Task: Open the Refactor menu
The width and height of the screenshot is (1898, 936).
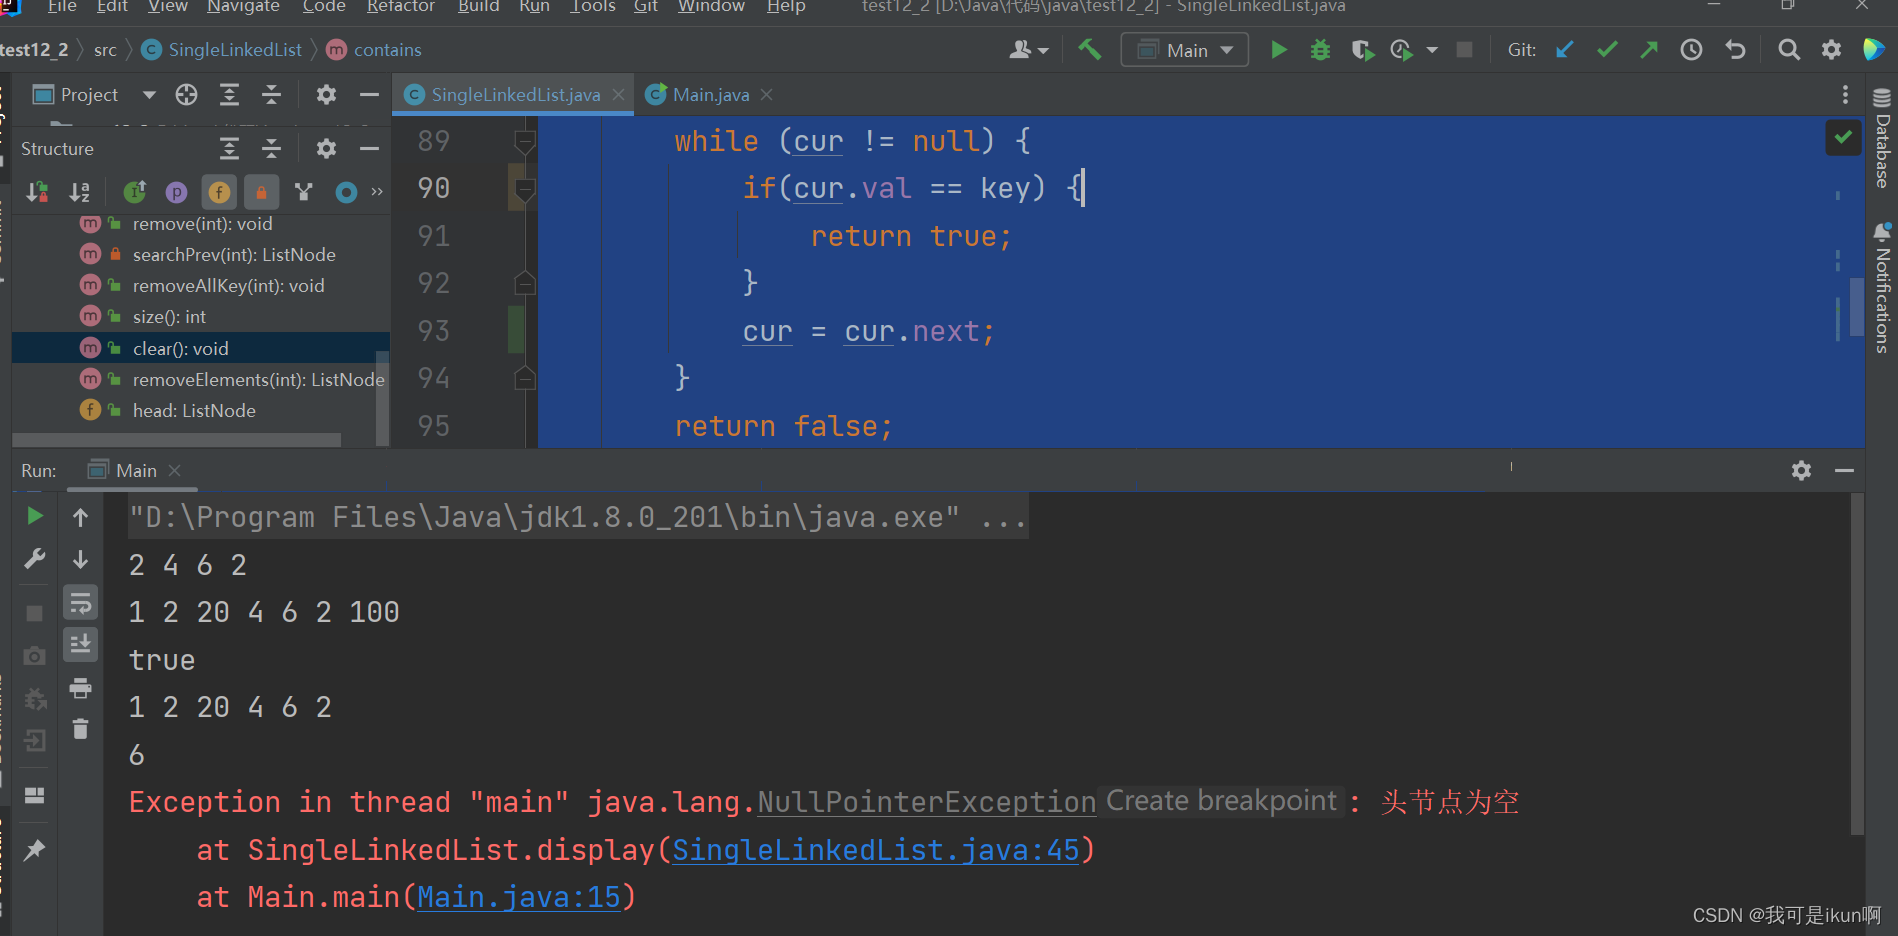Action: pyautogui.click(x=400, y=7)
